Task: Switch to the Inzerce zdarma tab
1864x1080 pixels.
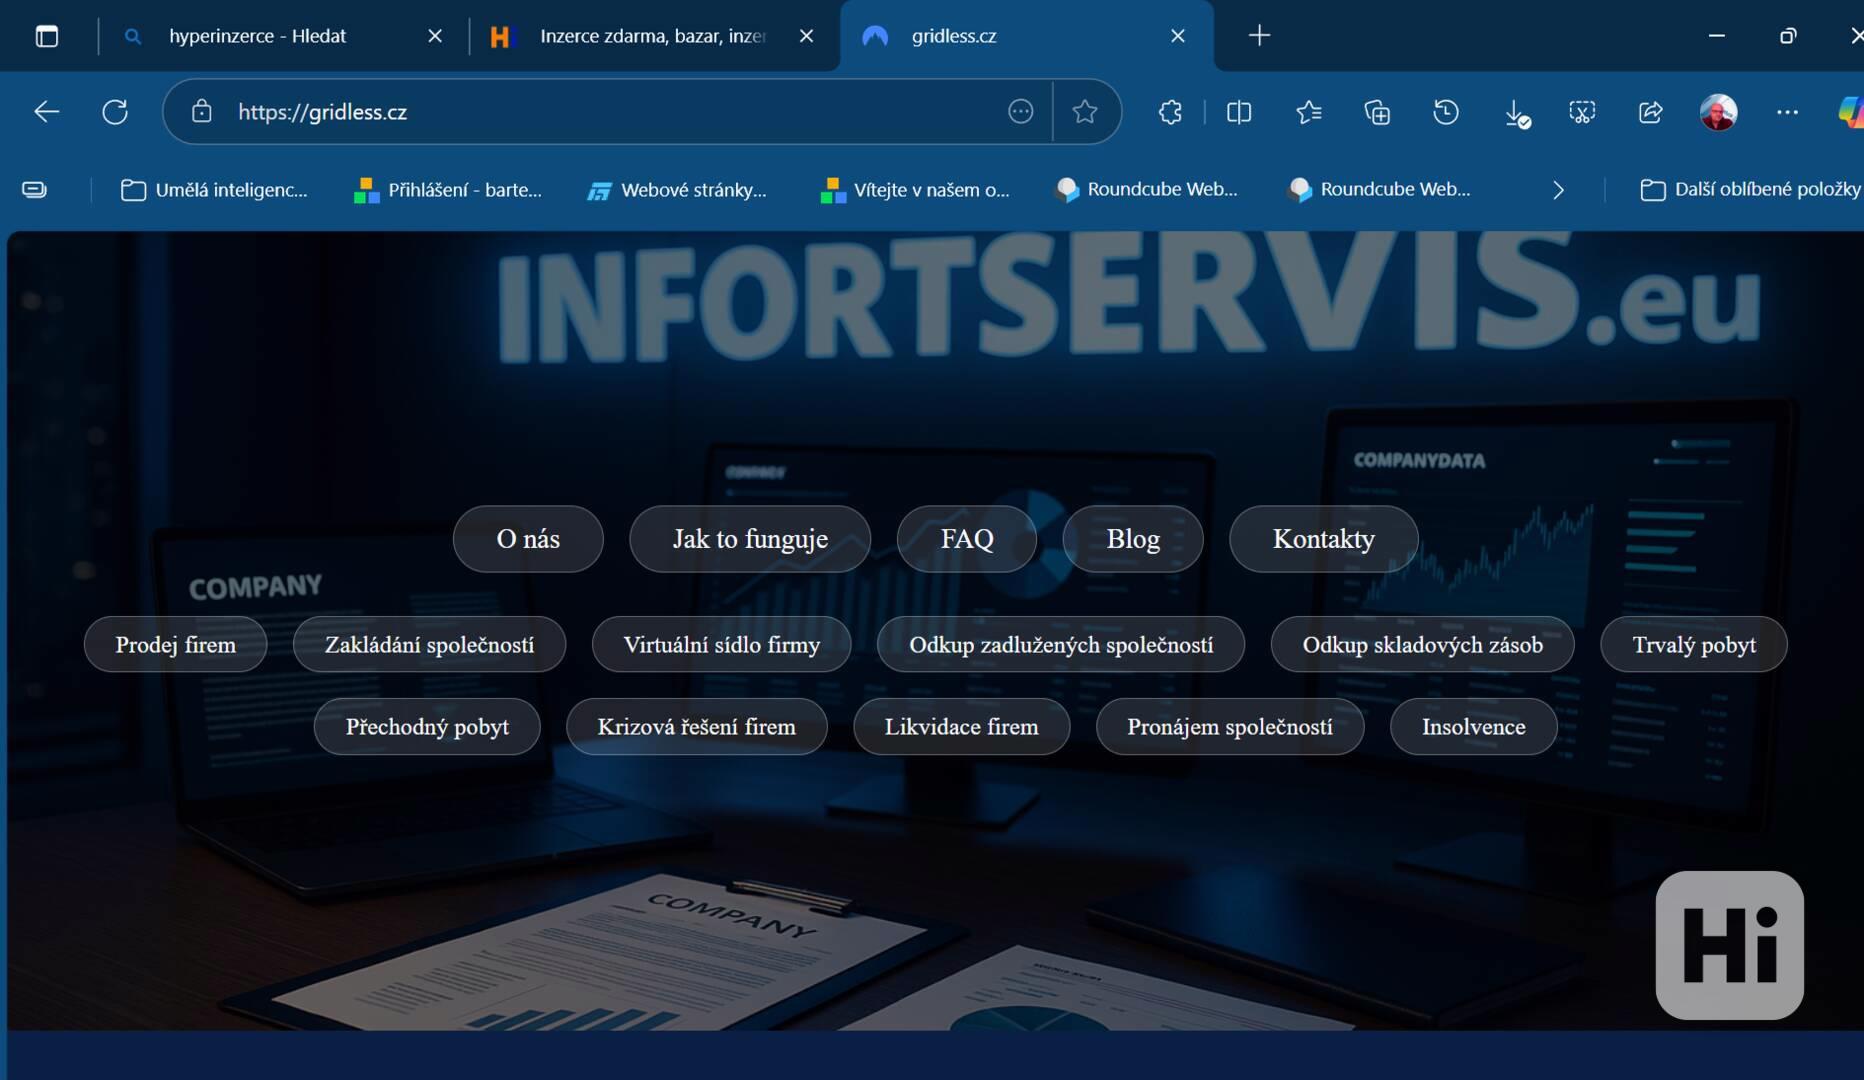Action: tap(652, 36)
